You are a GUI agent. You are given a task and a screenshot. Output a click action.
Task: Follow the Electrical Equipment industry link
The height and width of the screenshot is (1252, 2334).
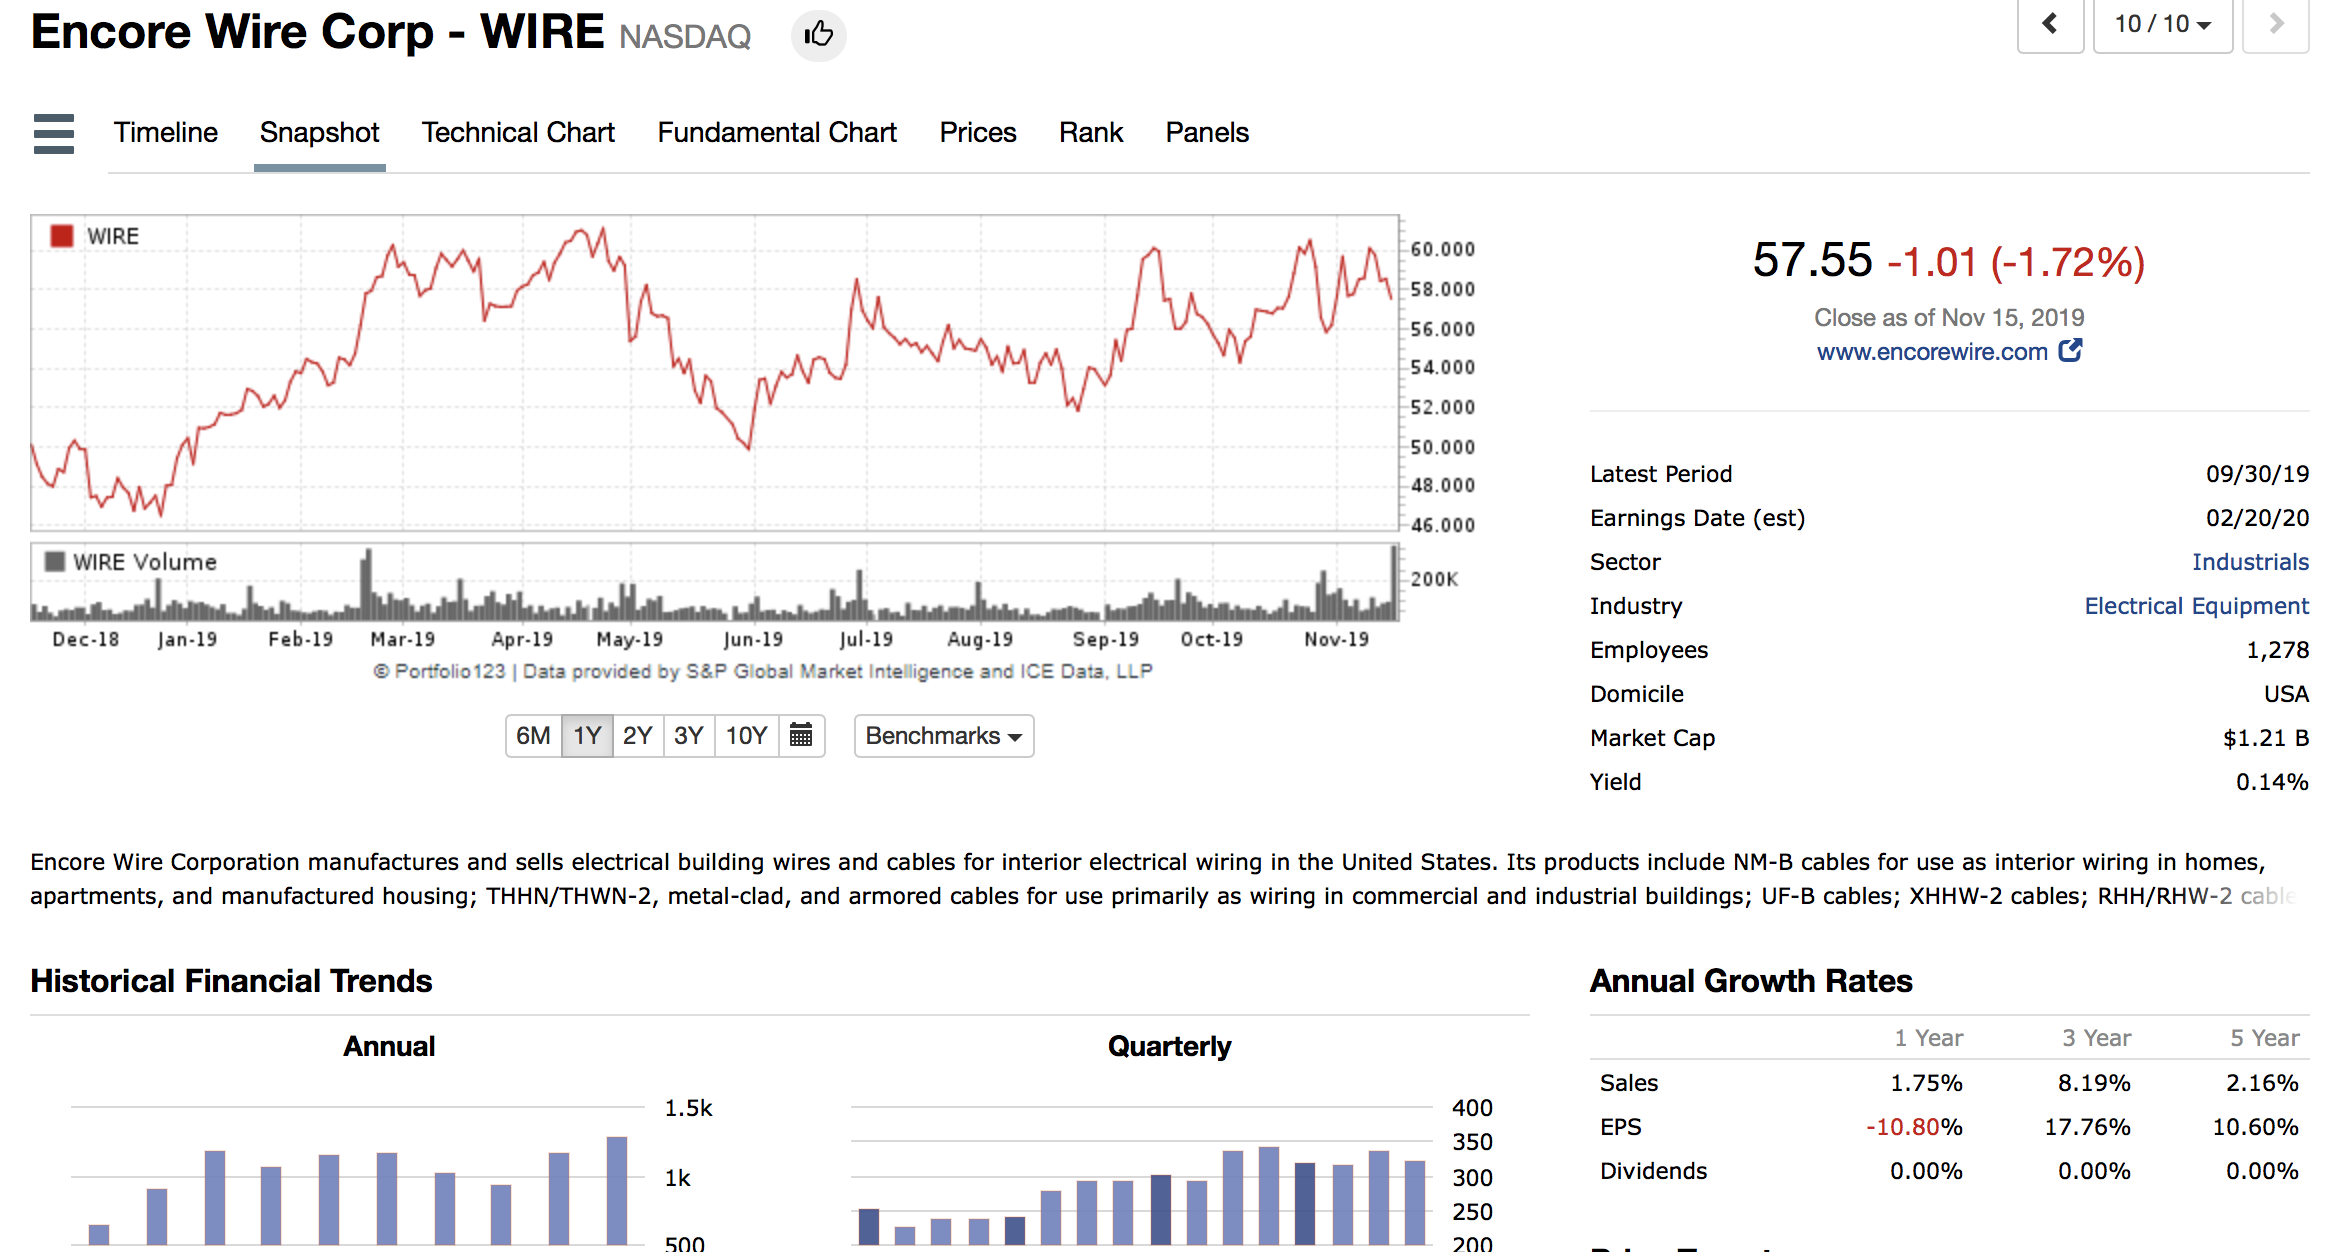point(2196,606)
